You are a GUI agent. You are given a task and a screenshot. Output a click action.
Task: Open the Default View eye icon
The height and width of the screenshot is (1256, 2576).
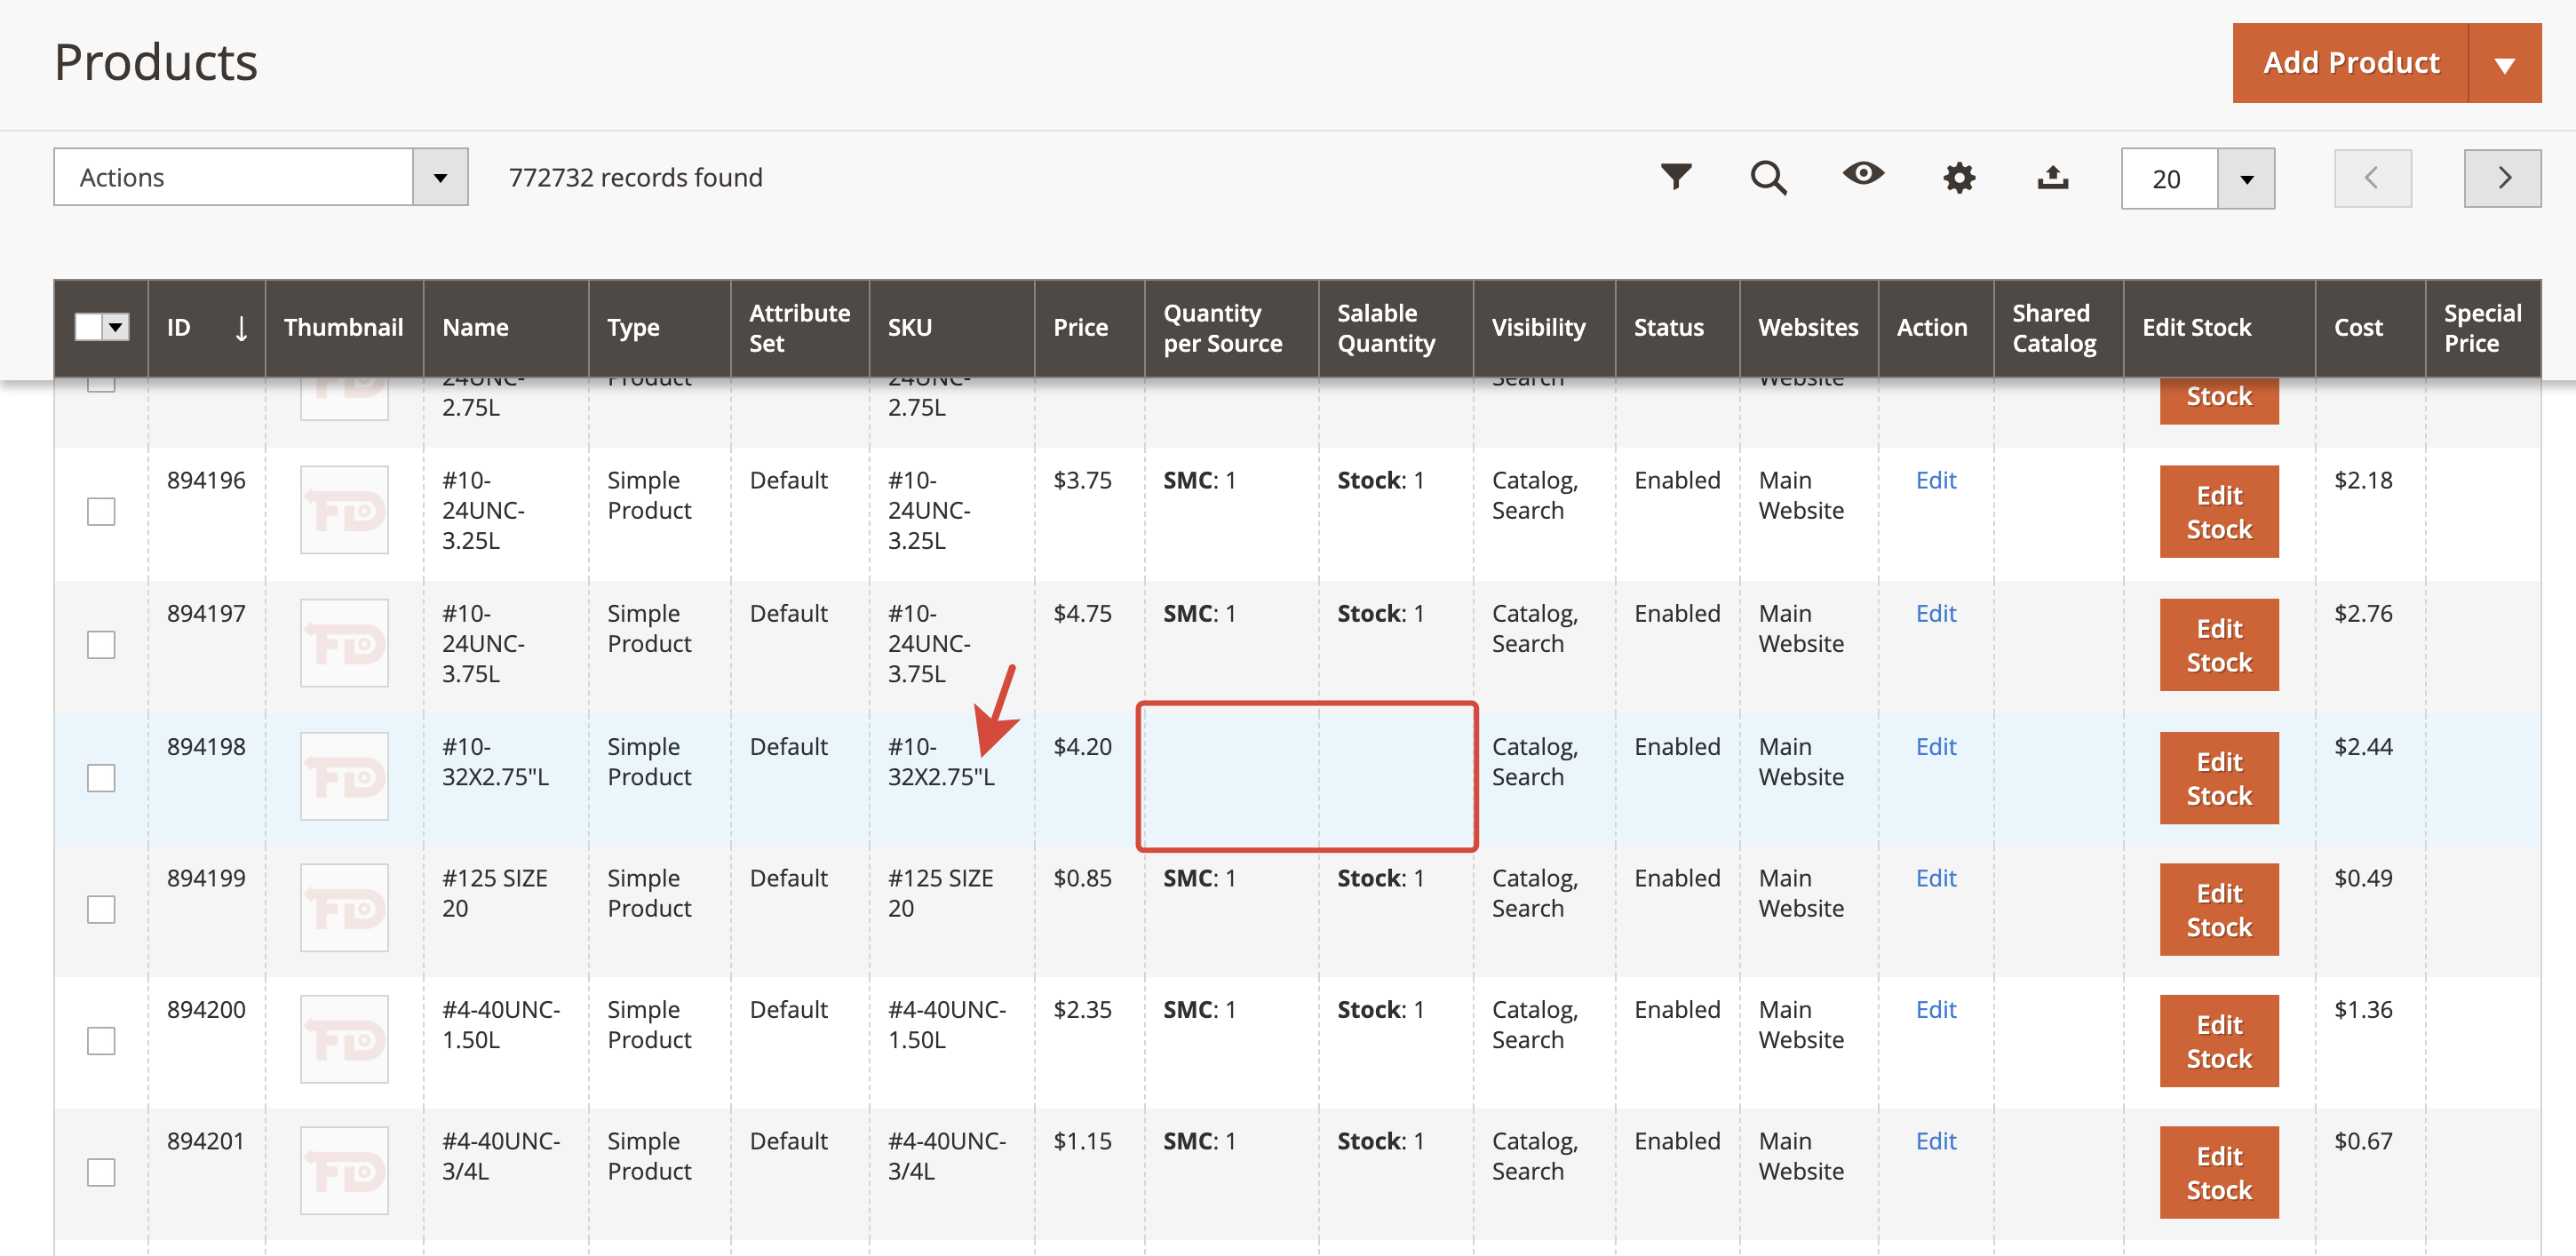1862,174
